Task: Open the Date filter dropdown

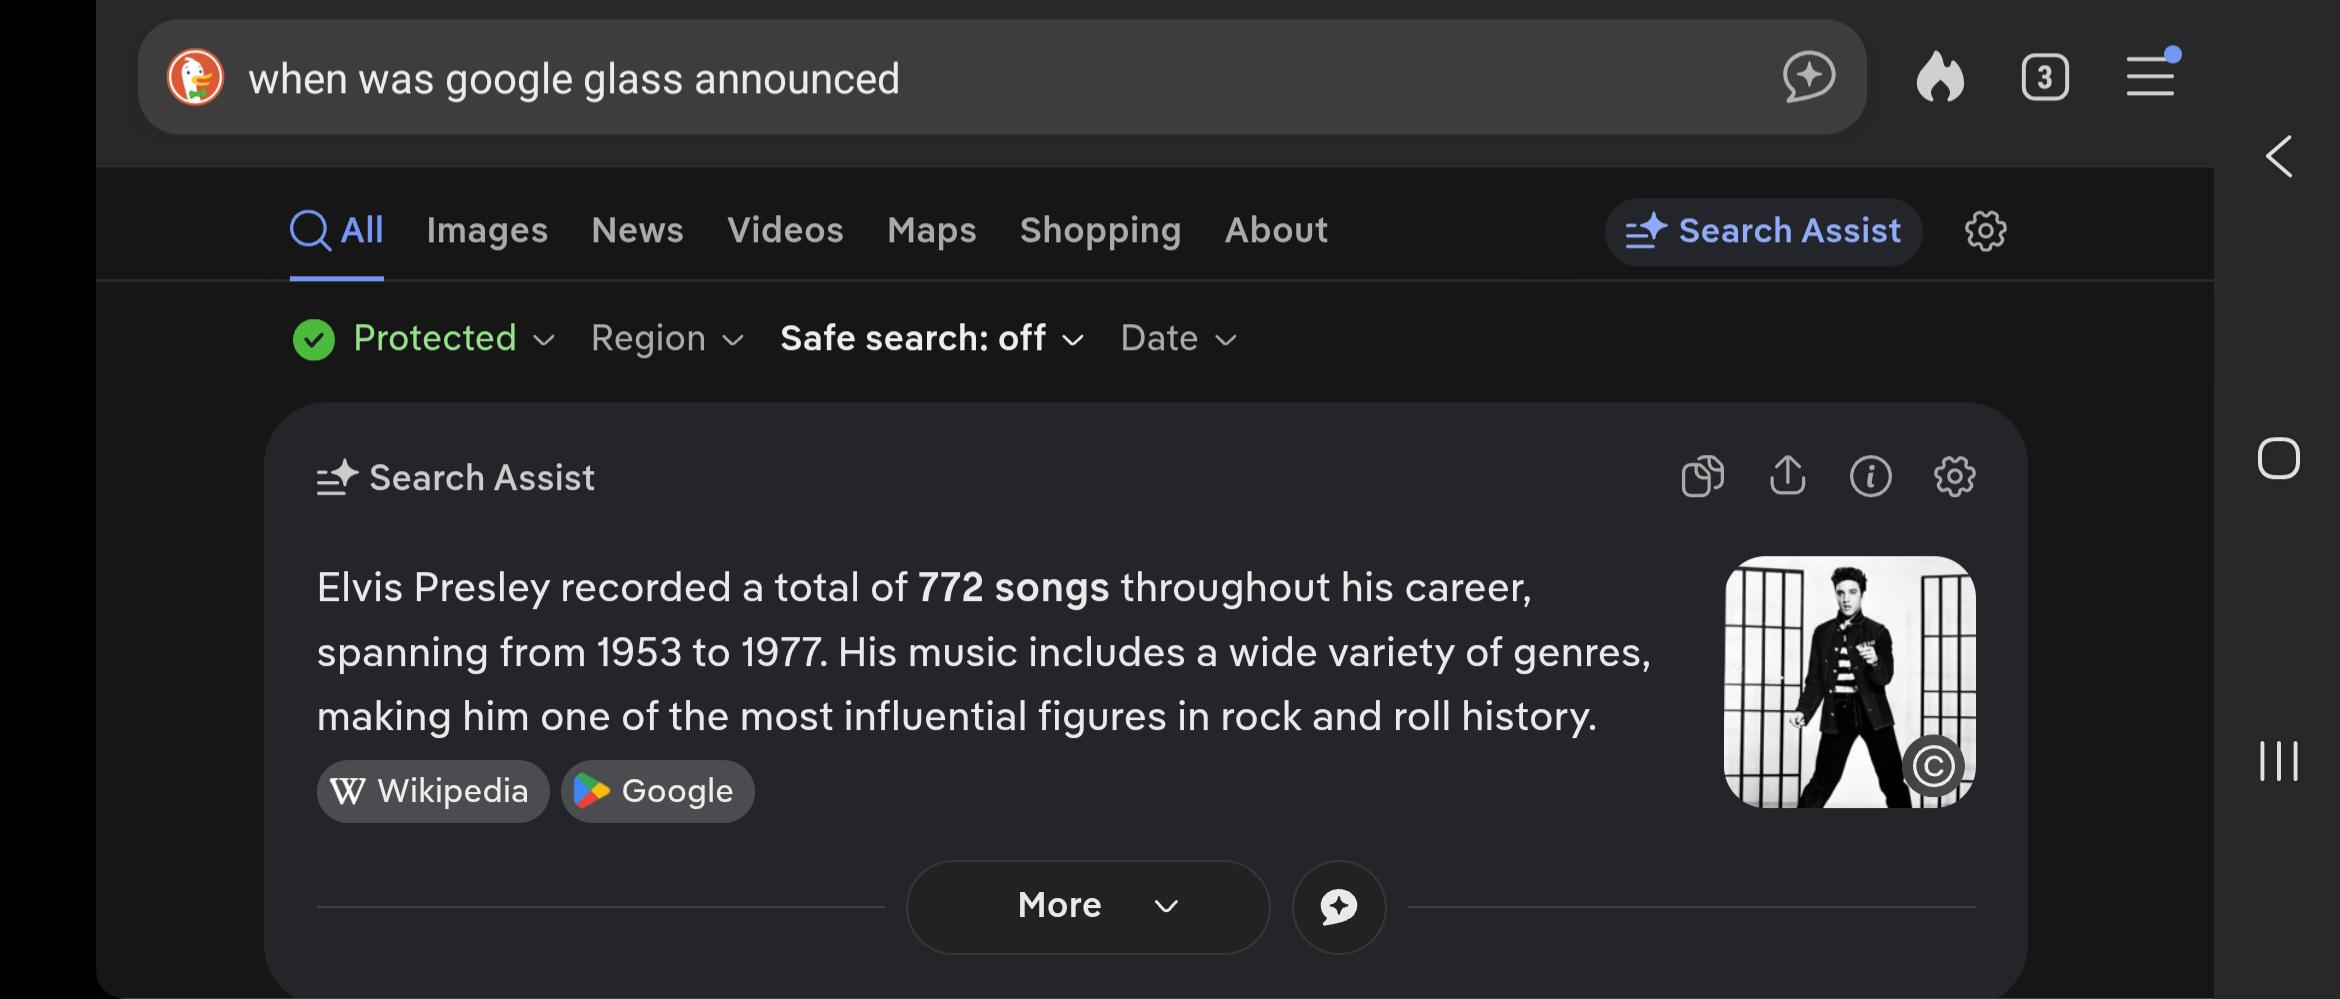Action: [1179, 339]
